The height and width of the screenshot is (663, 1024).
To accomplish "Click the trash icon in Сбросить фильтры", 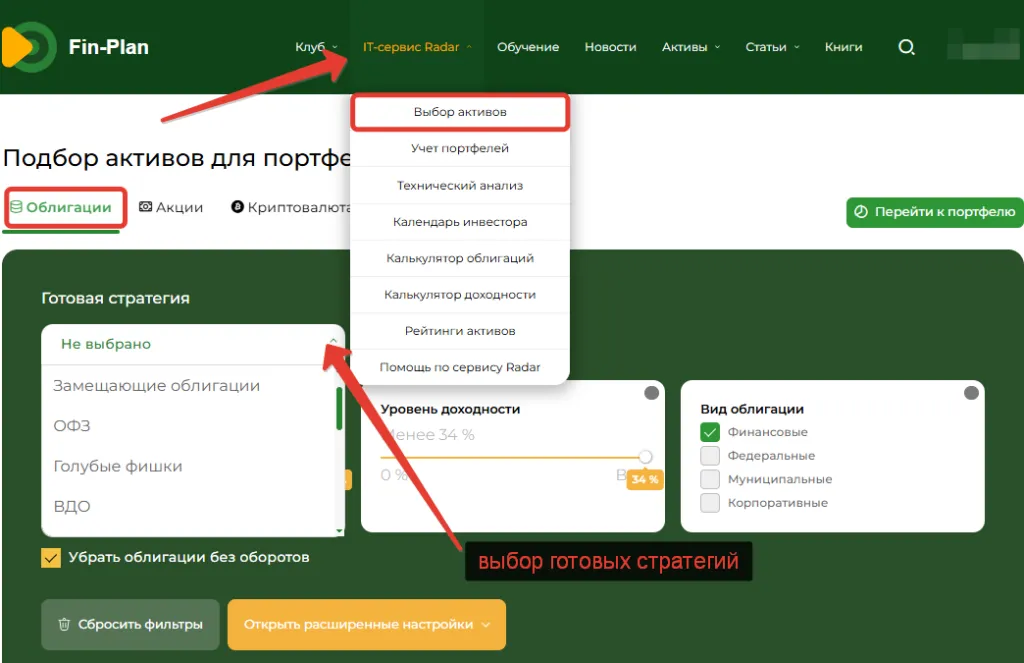I will pyautogui.click(x=63, y=624).
